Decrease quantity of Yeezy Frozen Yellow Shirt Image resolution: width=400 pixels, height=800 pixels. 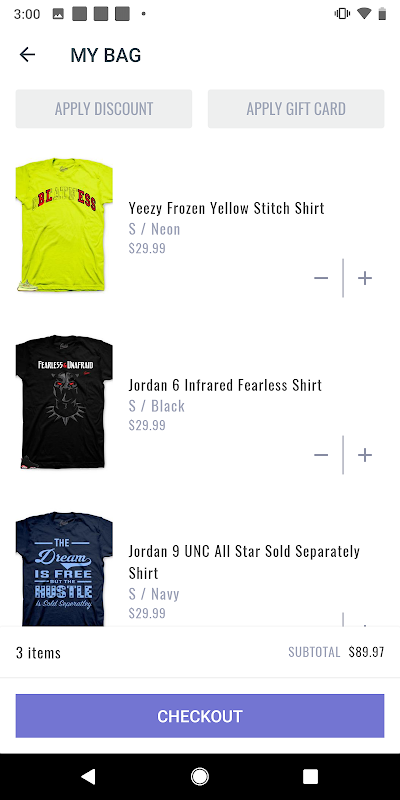point(321,278)
